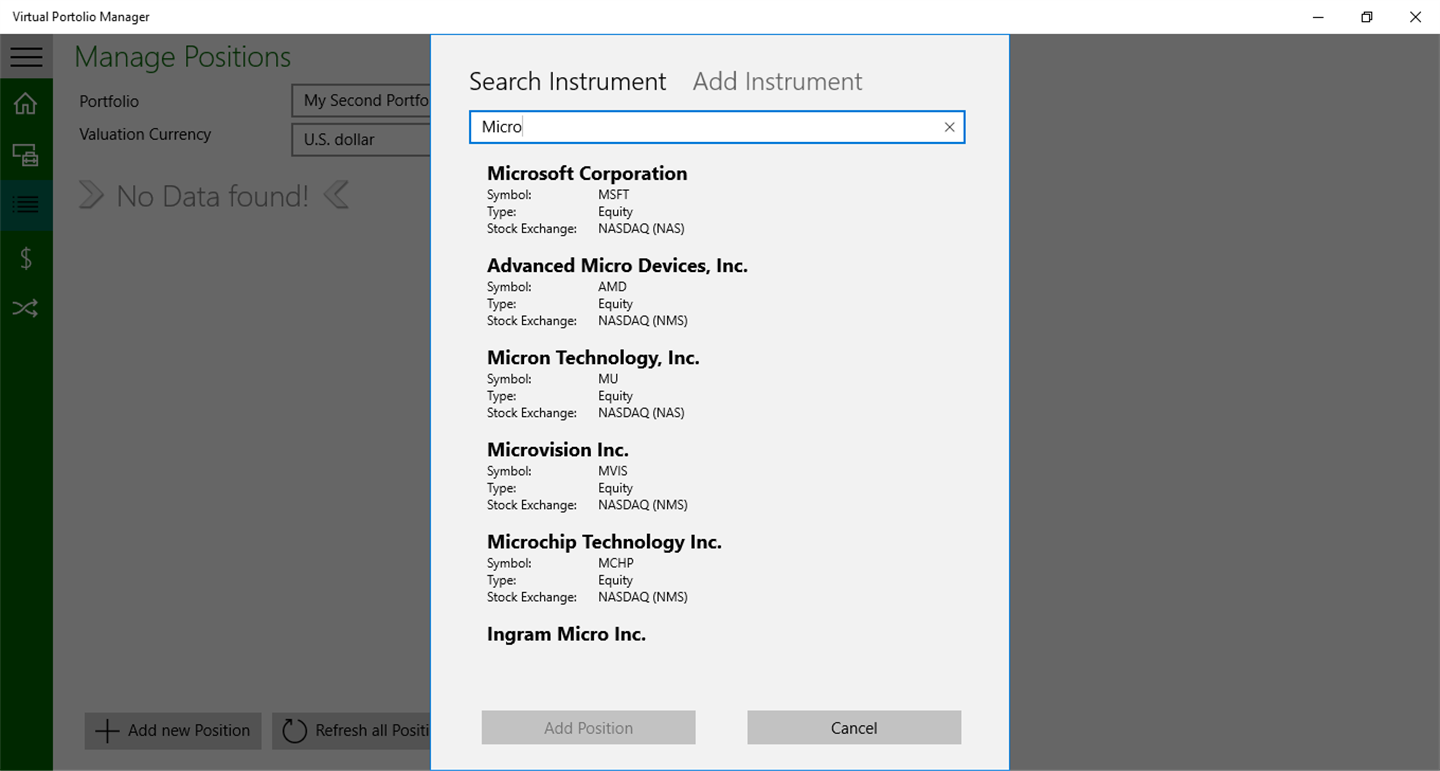Go to the Home sidebar icon
This screenshot has width=1440, height=771.
pyautogui.click(x=26, y=104)
